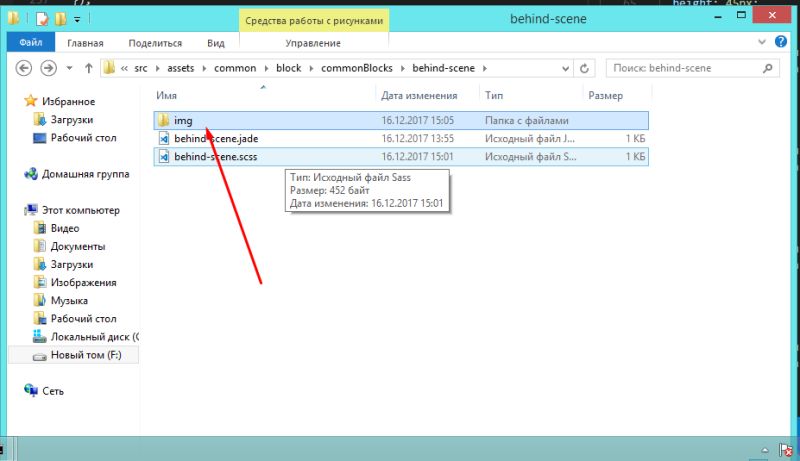The height and width of the screenshot is (461, 800).
Task: Open Локальный диск in navigation pane
Action: pyautogui.click(x=94, y=337)
